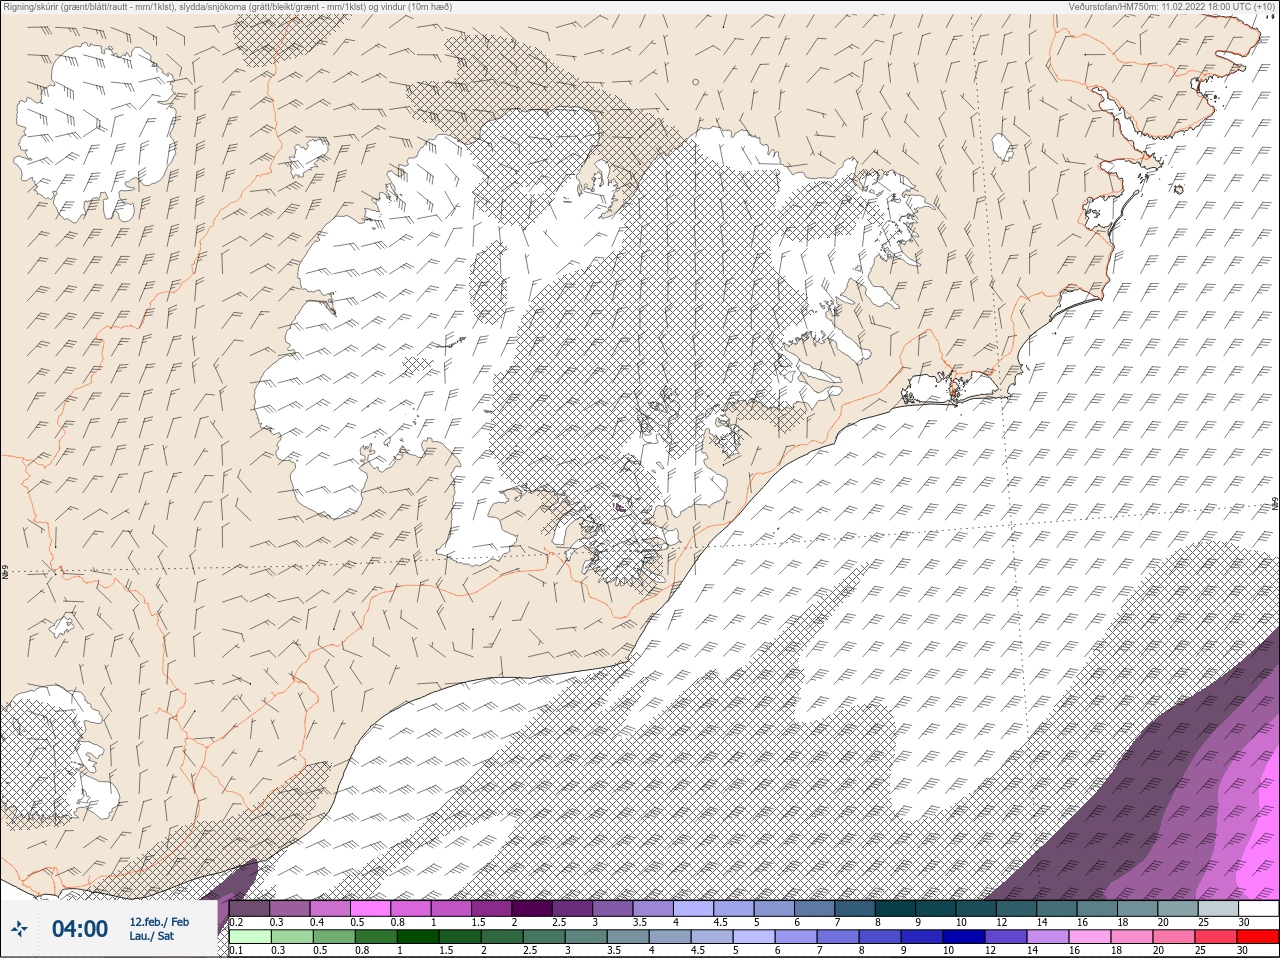
Task: Pick the dark purple 2 mm snow swatch
Action: (532, 908)
